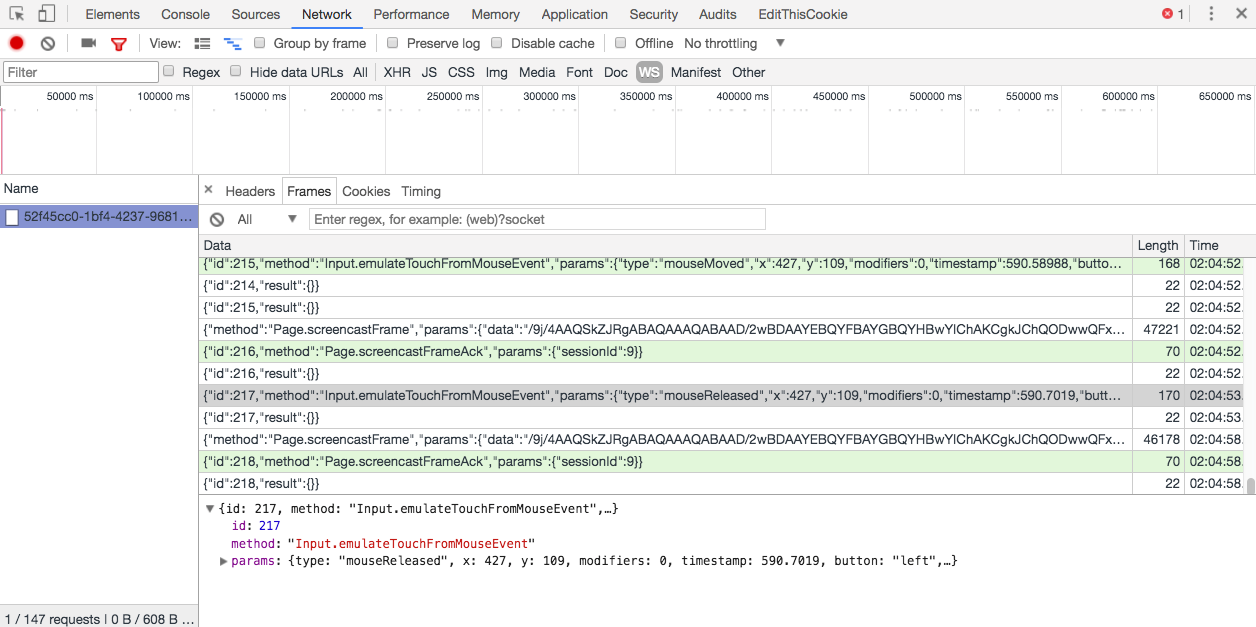The width and height of the screenshot is (1256, 627).
Task: Select the mouseMoved id 215 frame row
Action: click(722, 264)
